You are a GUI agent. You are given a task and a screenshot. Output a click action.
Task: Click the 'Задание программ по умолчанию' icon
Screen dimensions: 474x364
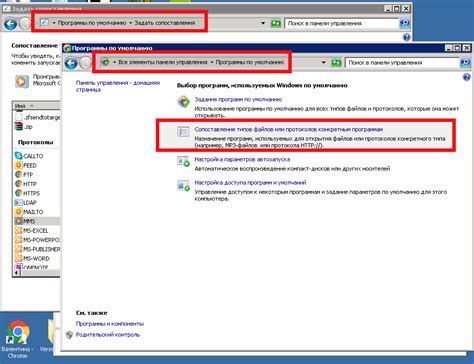184,102
